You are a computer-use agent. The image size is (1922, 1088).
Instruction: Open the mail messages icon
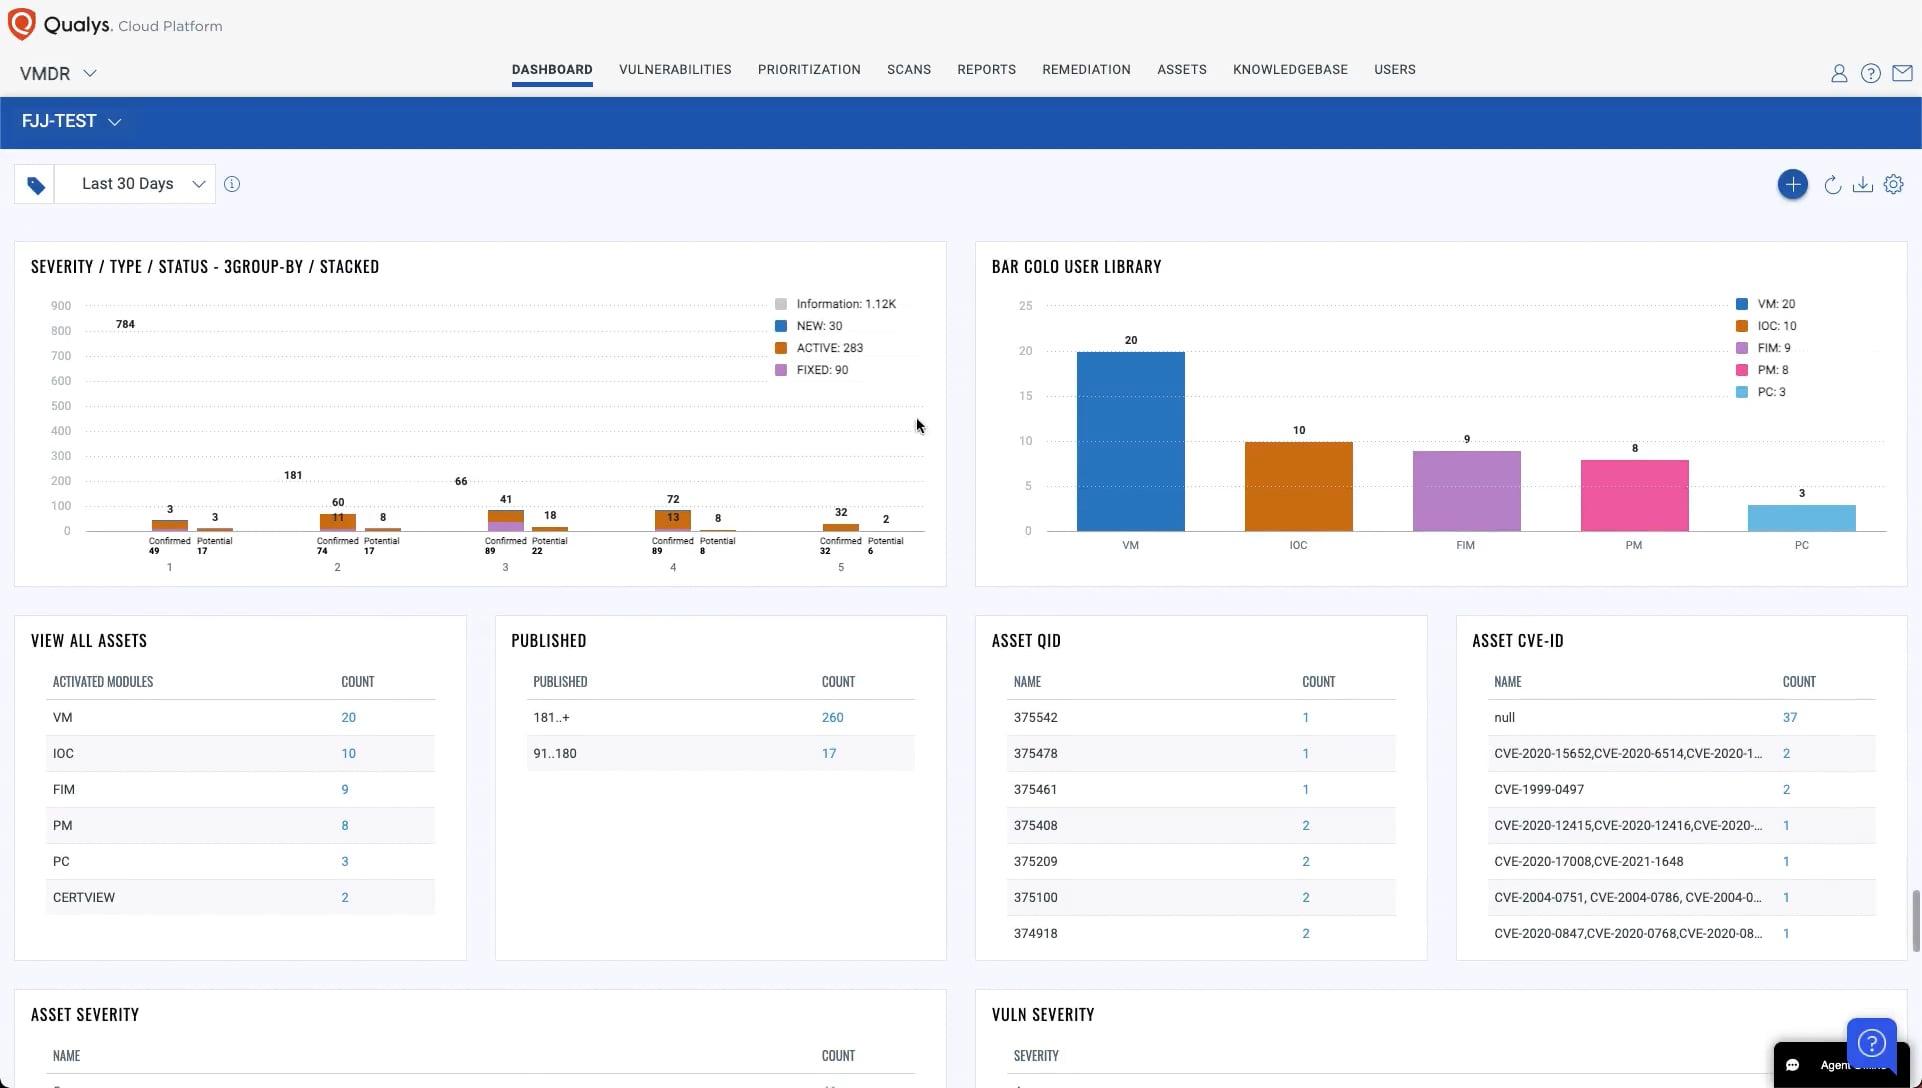1902,73
